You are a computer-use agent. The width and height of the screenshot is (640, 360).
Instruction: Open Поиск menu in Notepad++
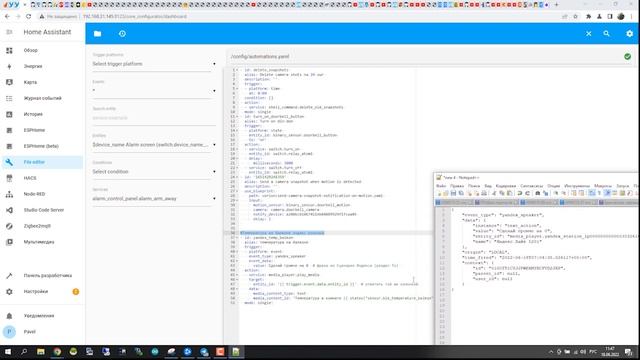[x=474, y=186]
